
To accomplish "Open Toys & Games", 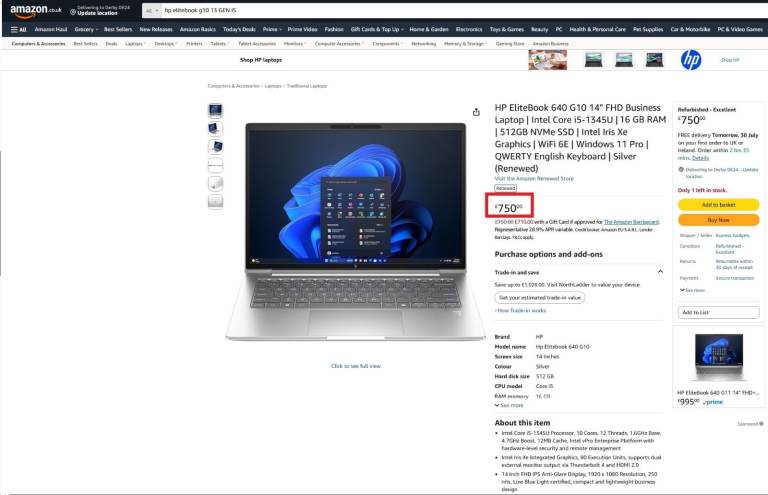I will pos(507,29).
